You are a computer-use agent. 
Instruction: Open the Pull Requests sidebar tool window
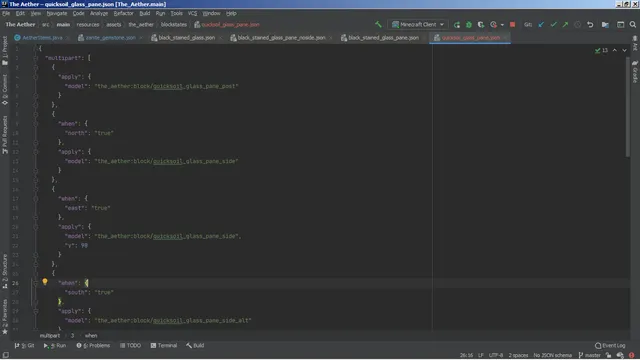[4, 135]
